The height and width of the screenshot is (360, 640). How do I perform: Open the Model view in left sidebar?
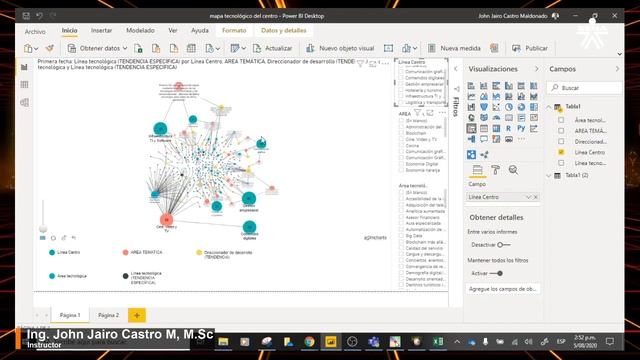(x=24, y=102)
